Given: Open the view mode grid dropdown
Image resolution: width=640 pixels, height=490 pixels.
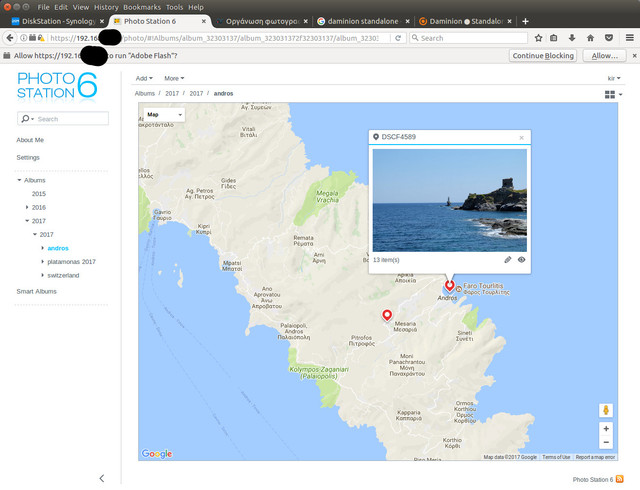Looking at the screenshot, I should (x=612, y=94).
